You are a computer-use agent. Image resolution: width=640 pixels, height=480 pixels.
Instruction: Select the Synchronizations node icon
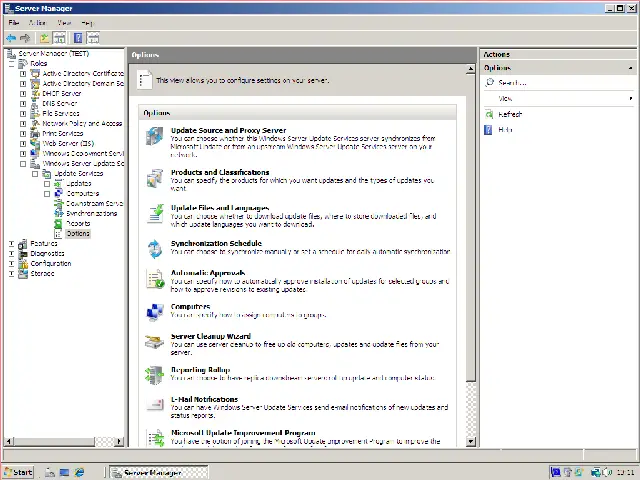pos(58,213)
